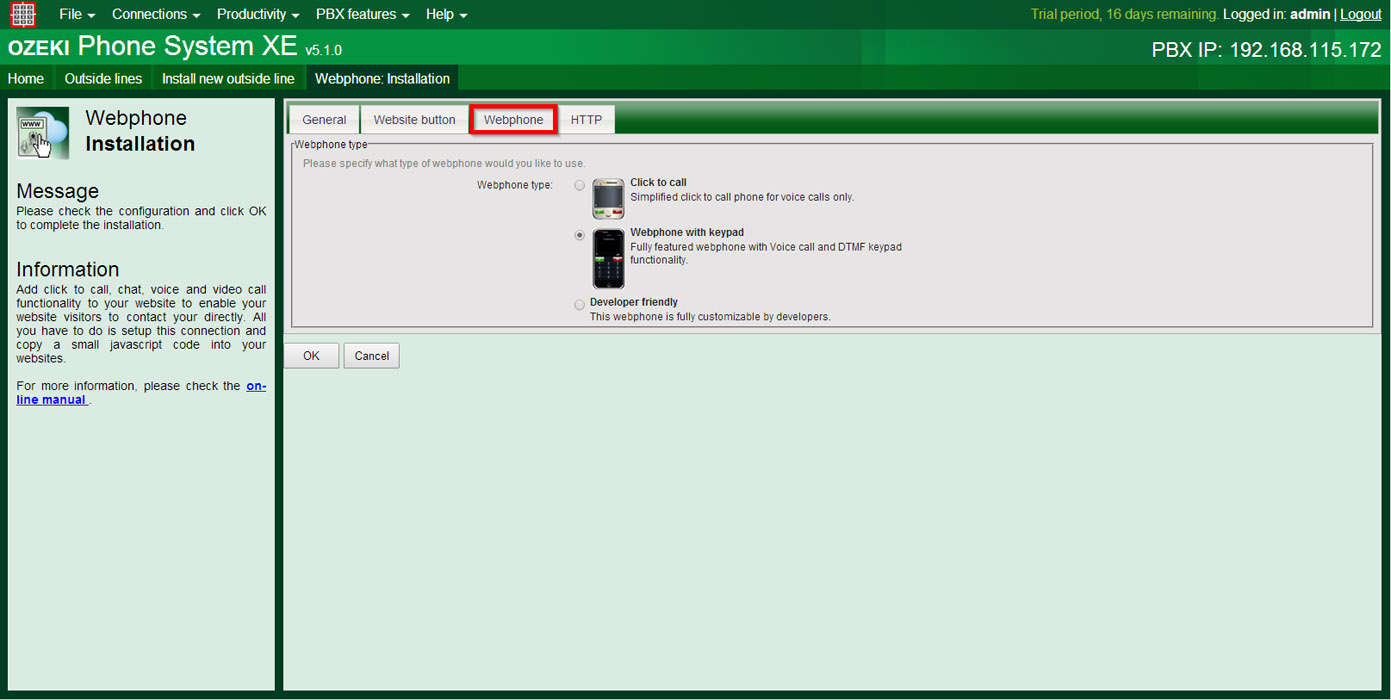This screenshot has height=700, width=1391.
Task: Go to the Home page tab
Action: click(26, 78)
